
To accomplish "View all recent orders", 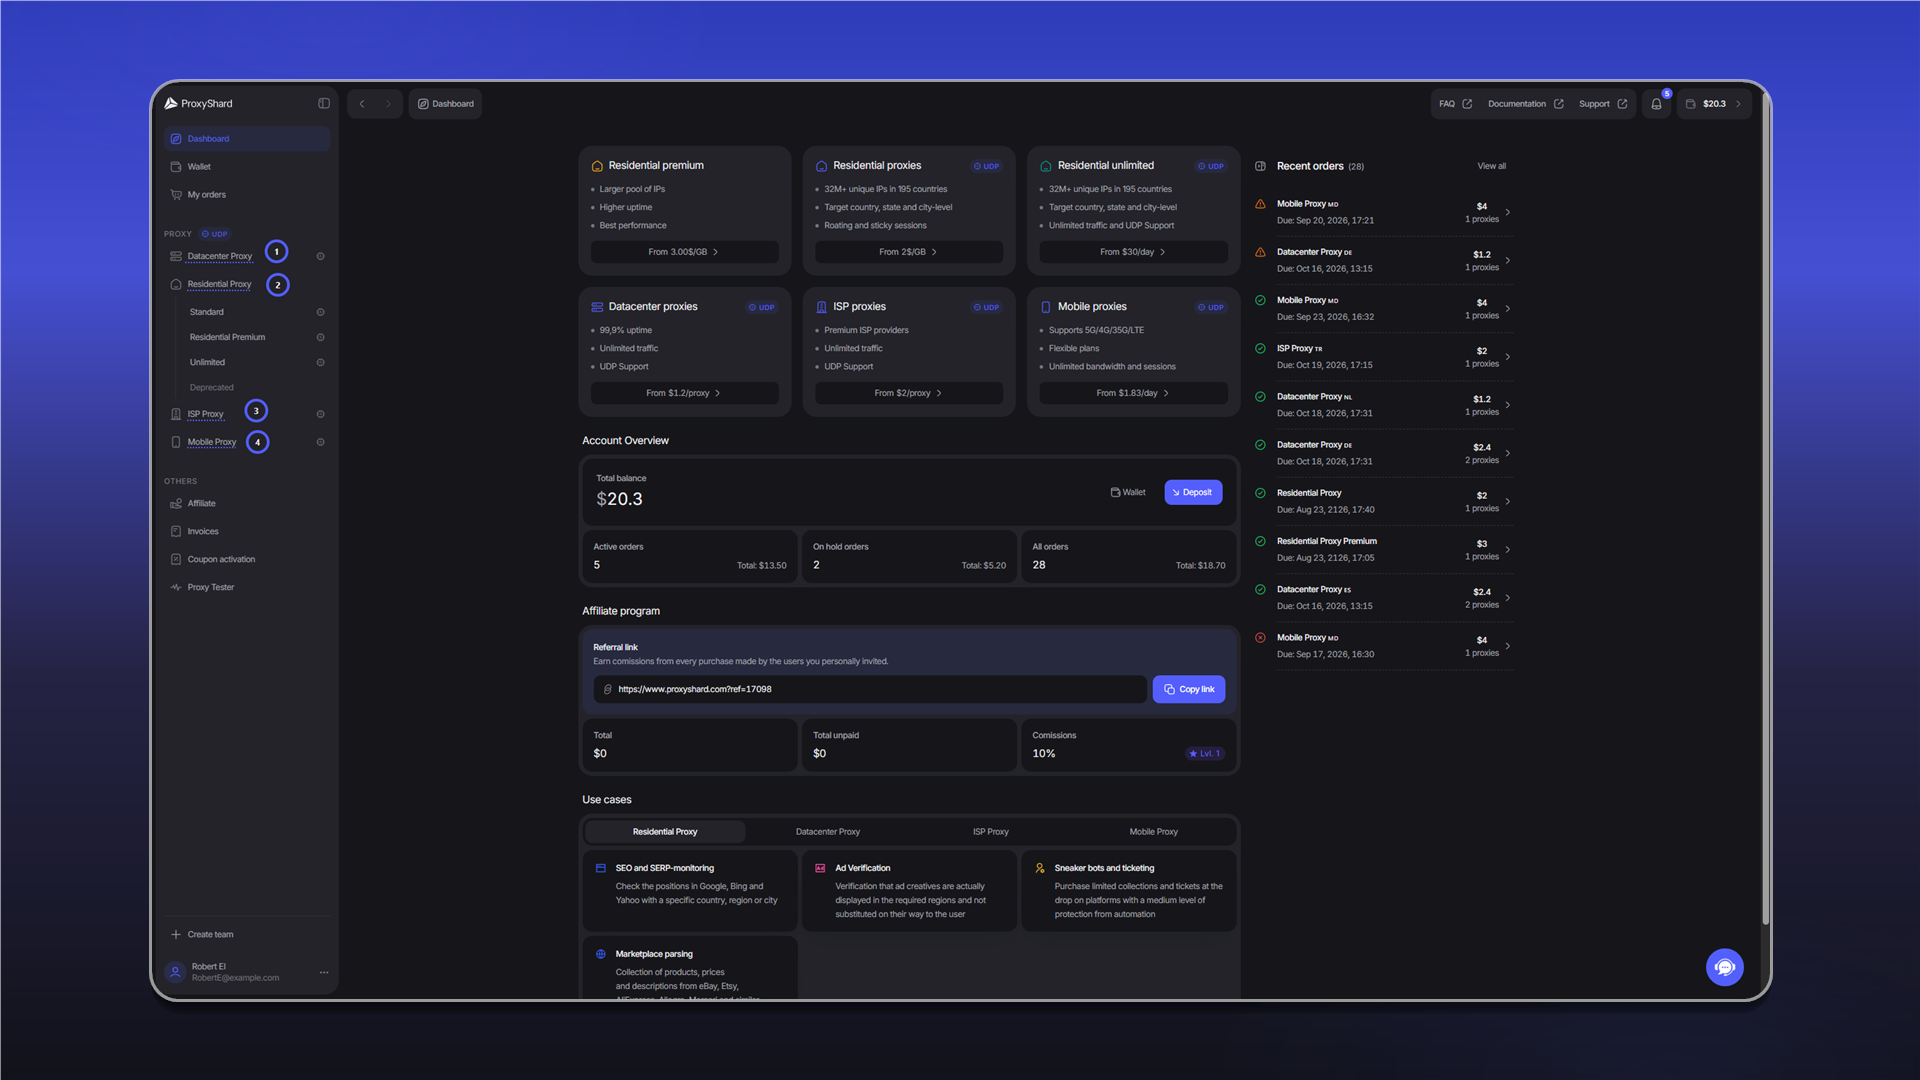I will pyautogui.click(x=1491, y=167).
